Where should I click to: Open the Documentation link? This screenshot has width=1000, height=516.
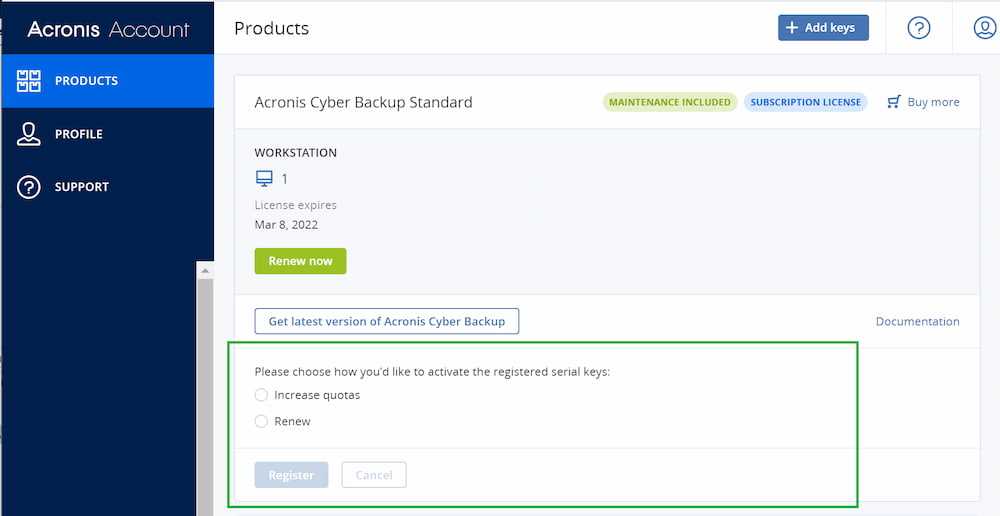click(917, 322)
